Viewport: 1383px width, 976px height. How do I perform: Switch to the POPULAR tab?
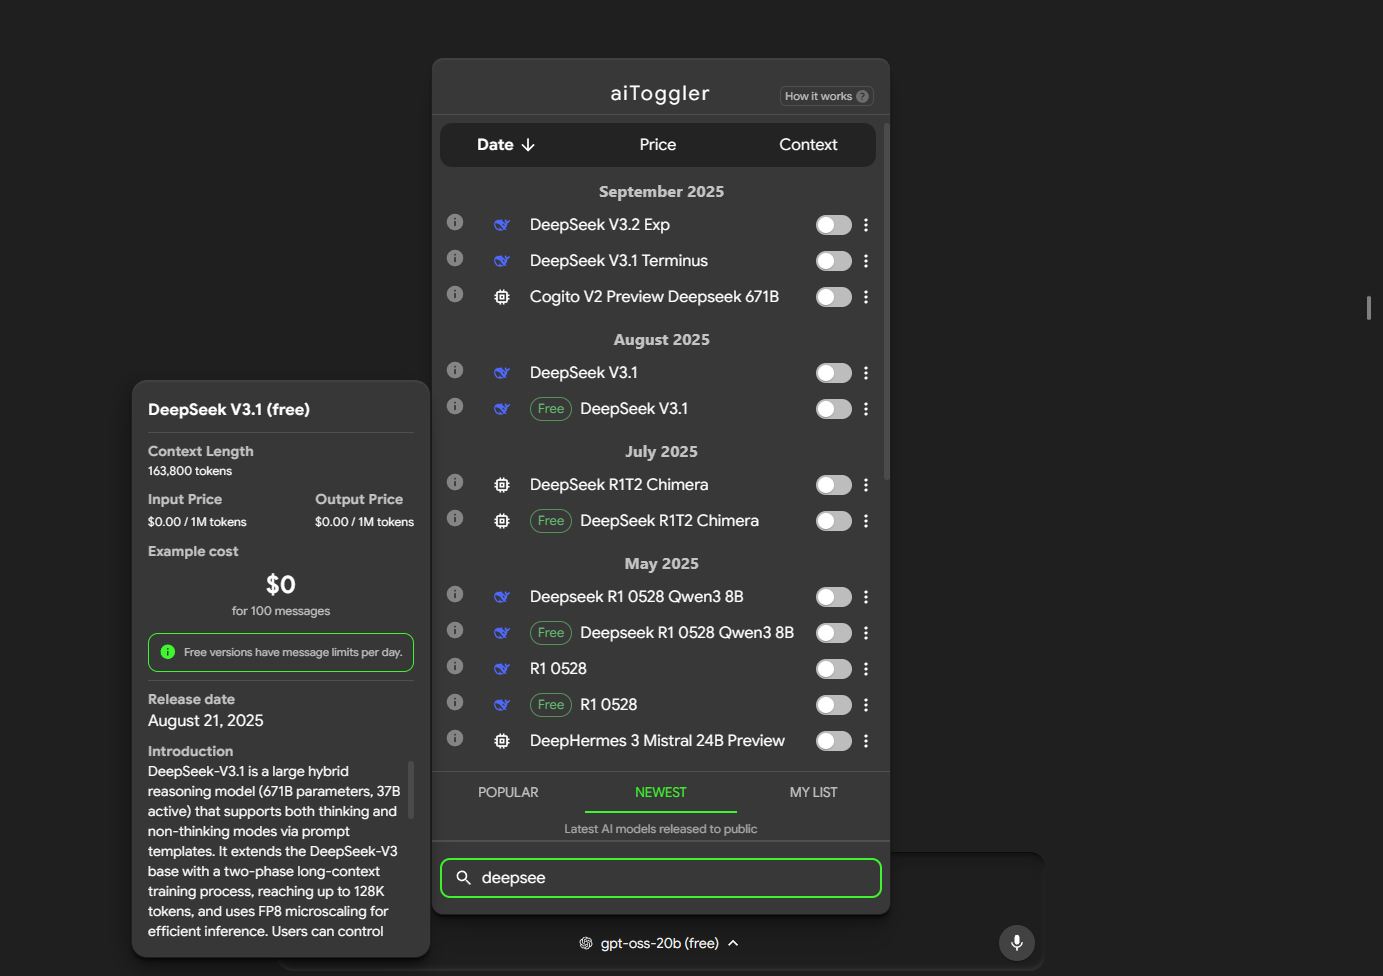508,792
